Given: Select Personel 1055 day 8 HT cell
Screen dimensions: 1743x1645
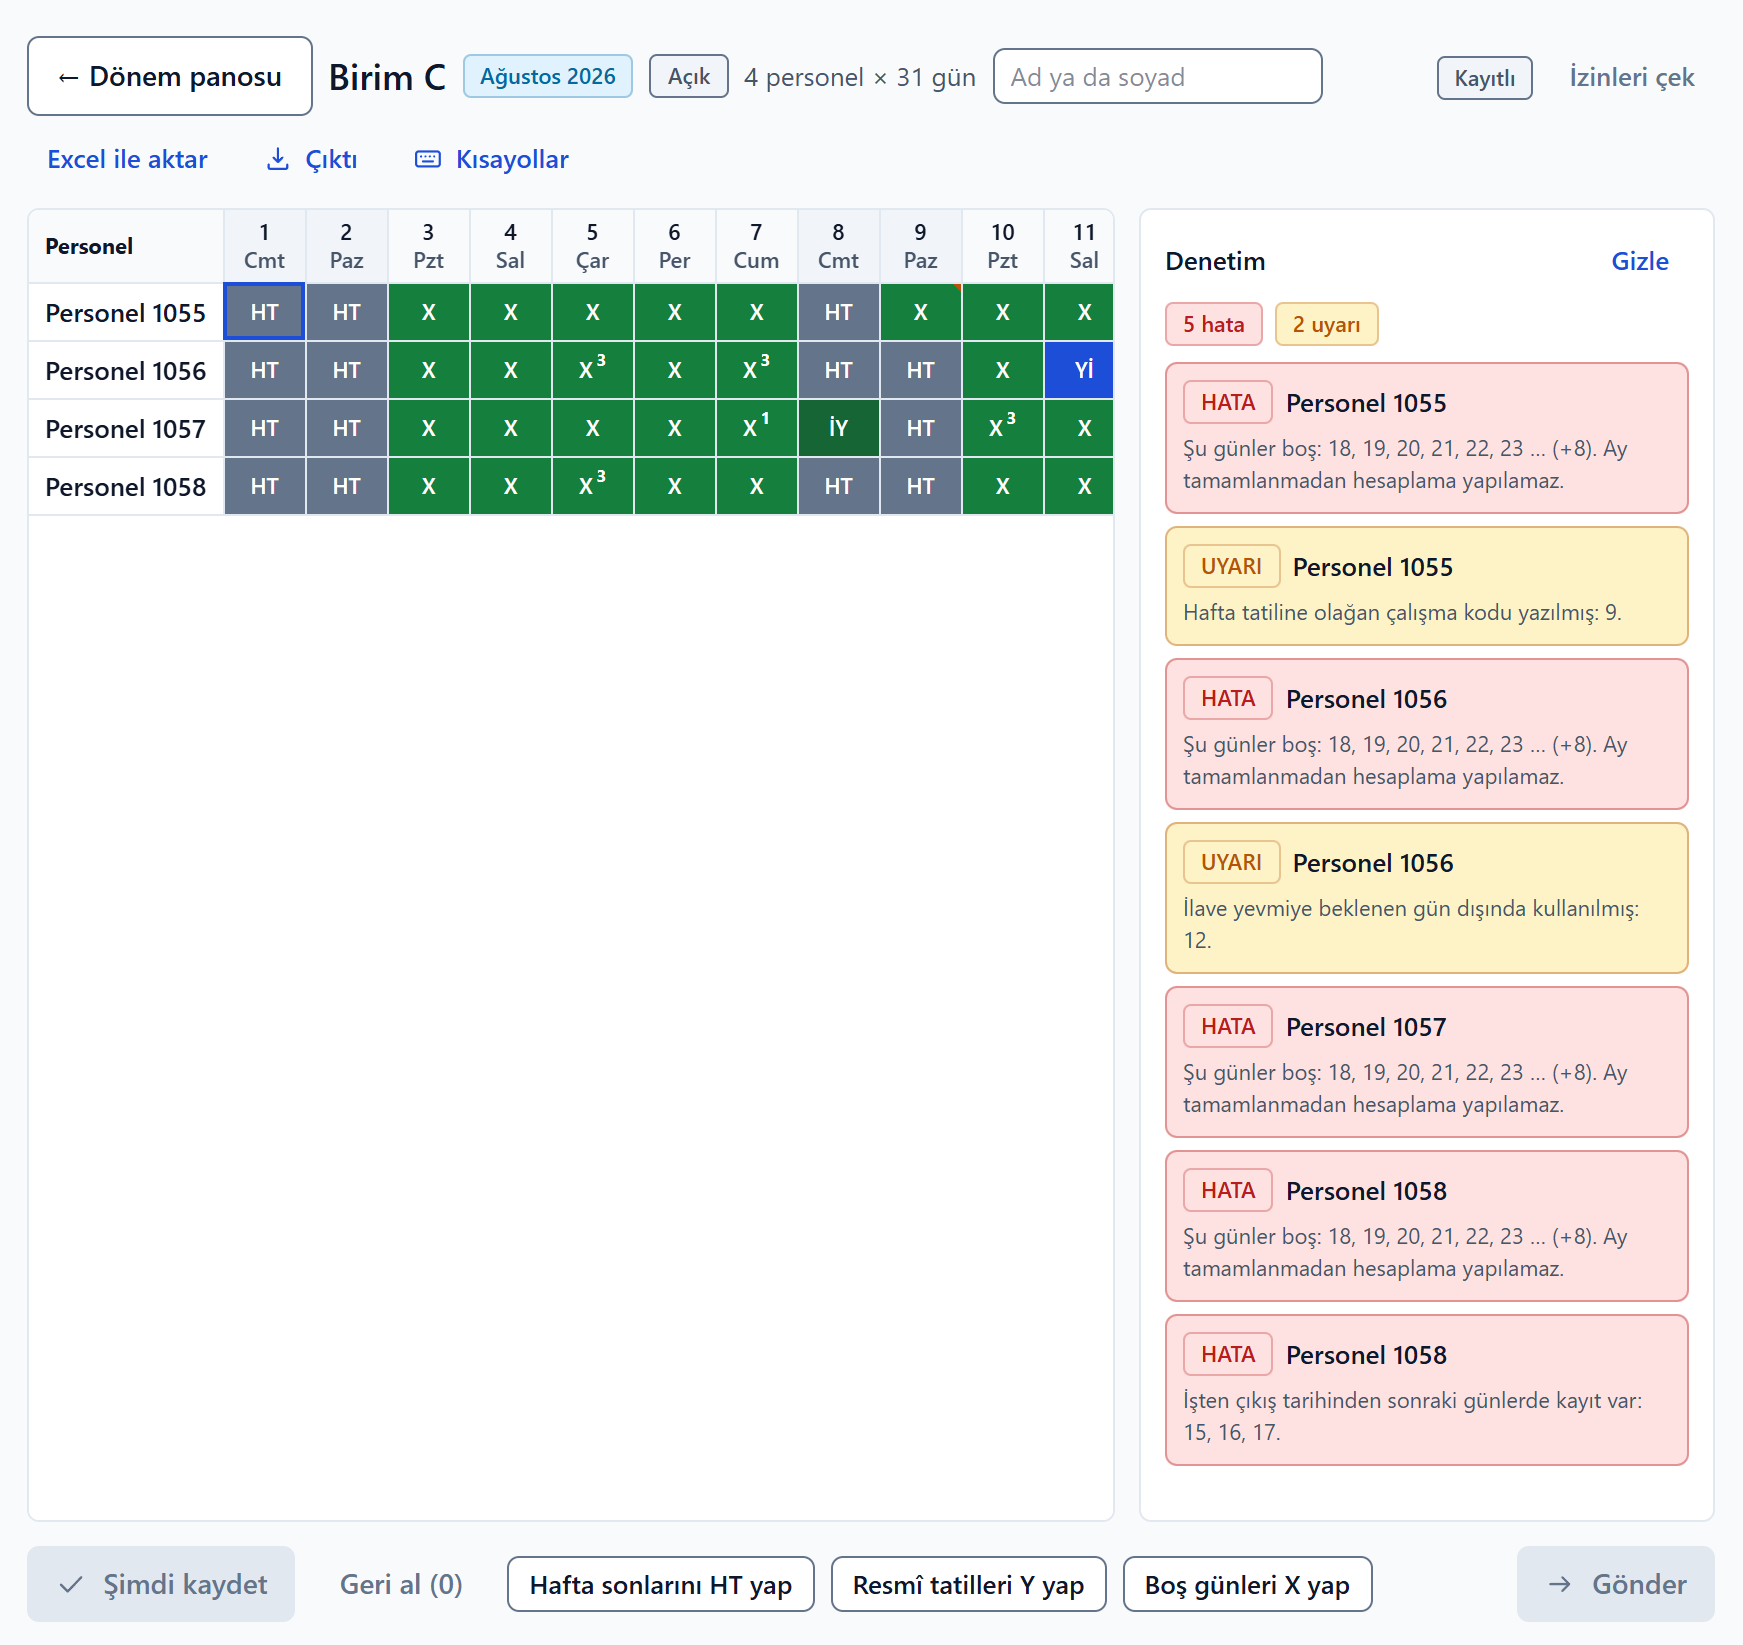Looking at the screenshot, I should (x=839, y=312).
